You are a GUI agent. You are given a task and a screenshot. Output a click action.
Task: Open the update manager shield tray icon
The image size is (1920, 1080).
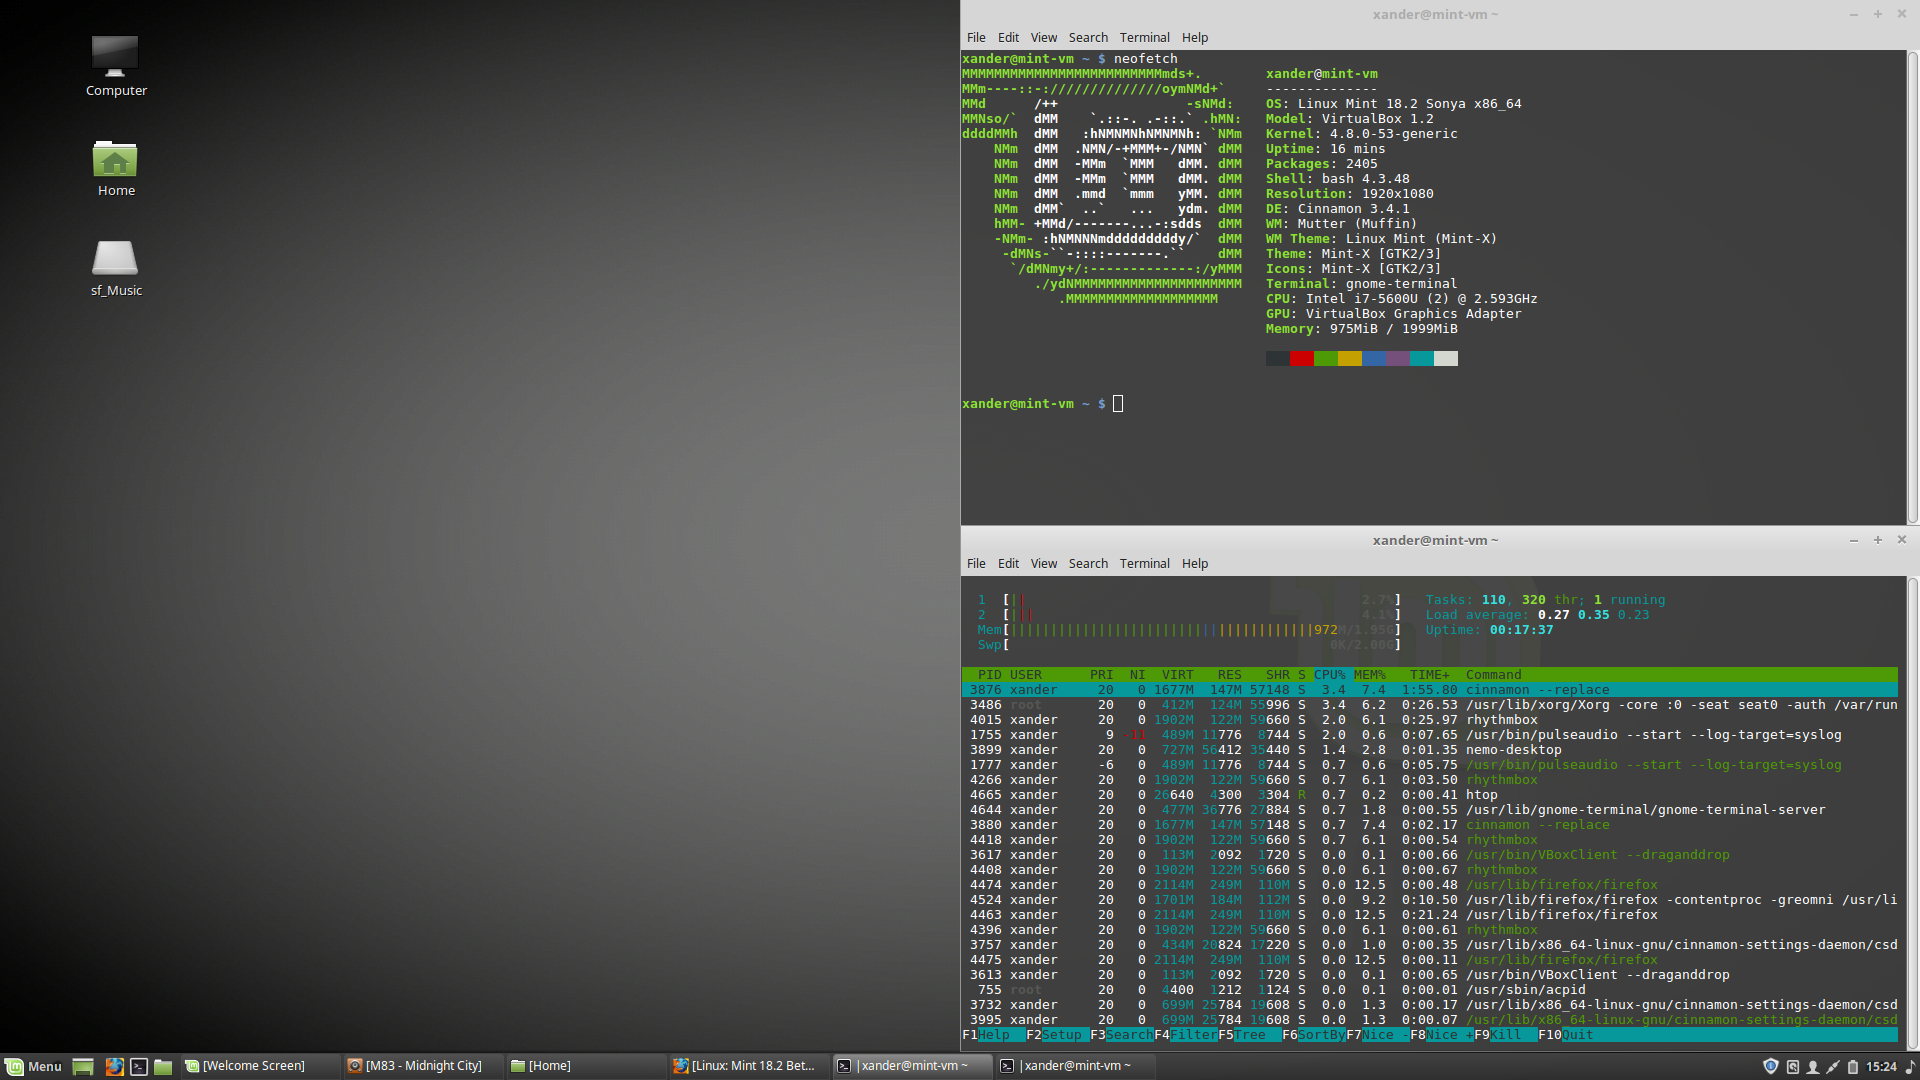click(1770, 1066)
